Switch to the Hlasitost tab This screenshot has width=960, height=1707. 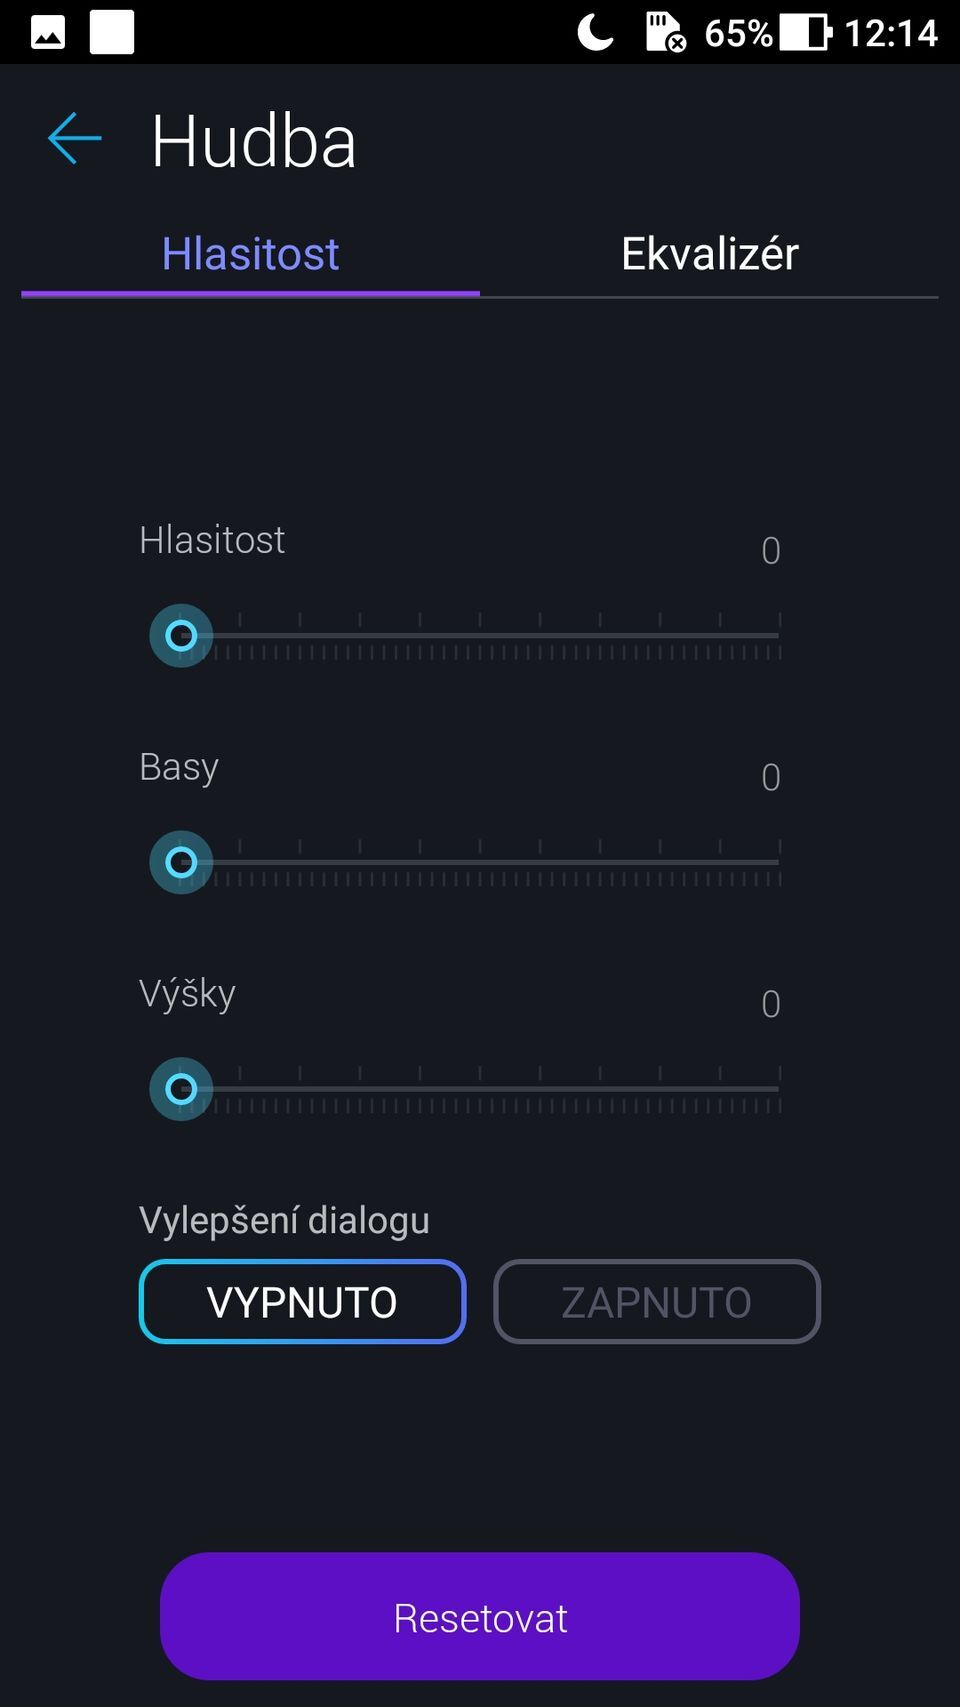(250, 254)
